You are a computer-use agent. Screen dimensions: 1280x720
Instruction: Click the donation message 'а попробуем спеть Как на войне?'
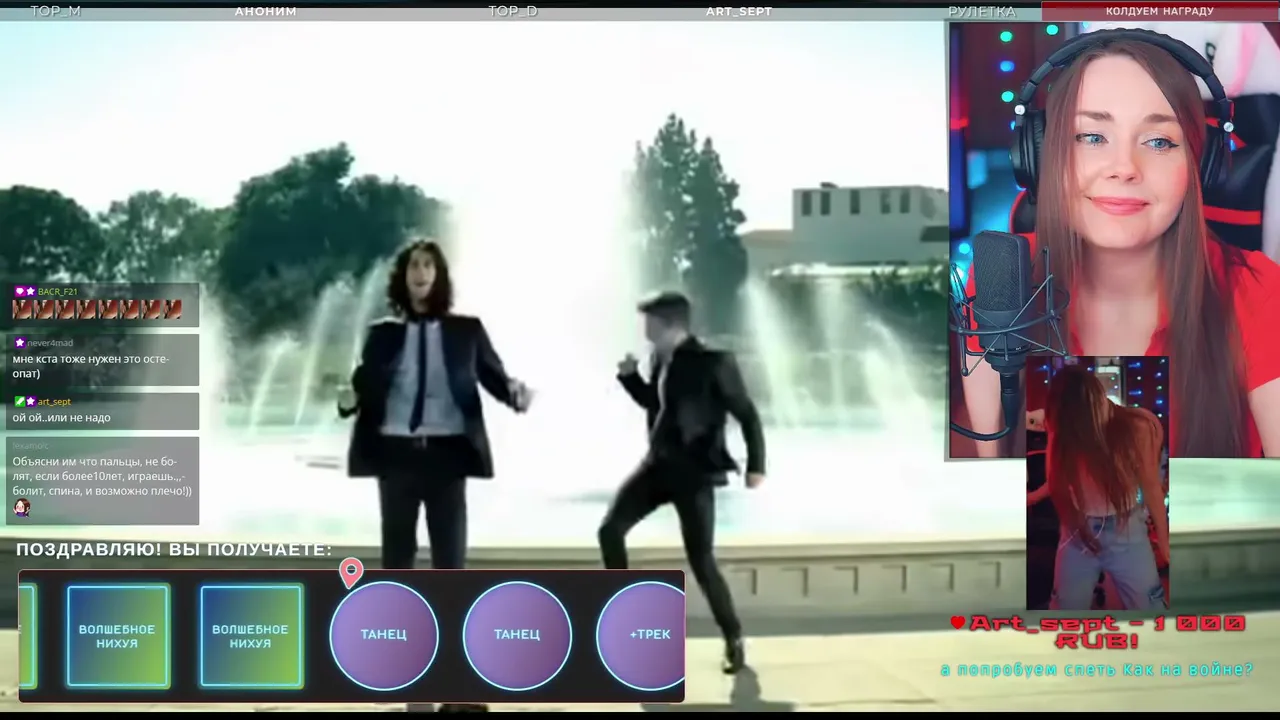tap(1097, 669)
